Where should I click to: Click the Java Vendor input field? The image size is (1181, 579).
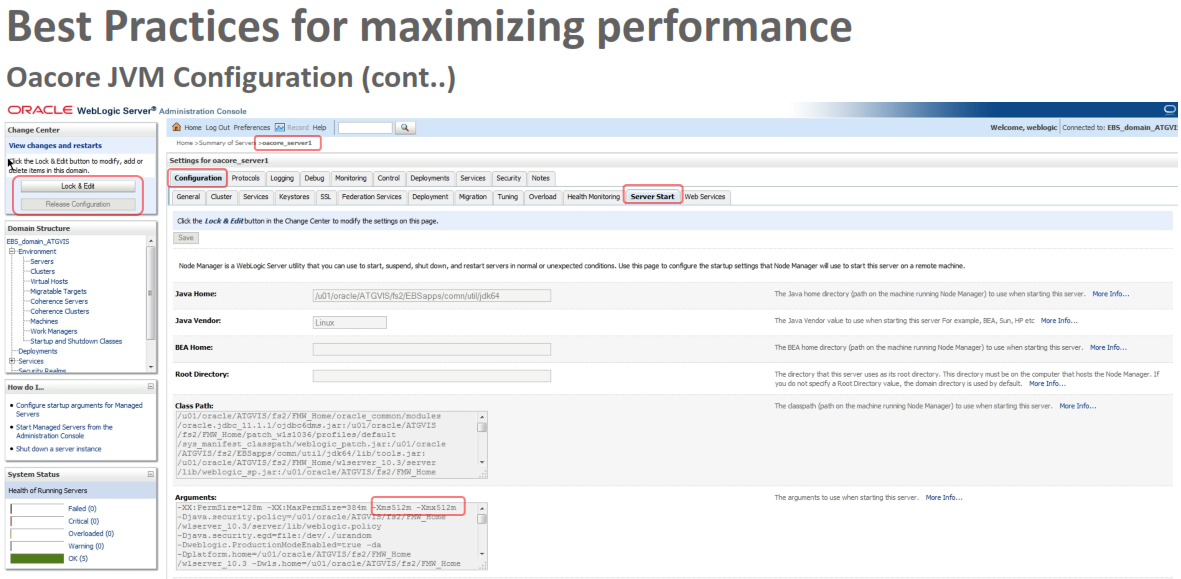349,322
